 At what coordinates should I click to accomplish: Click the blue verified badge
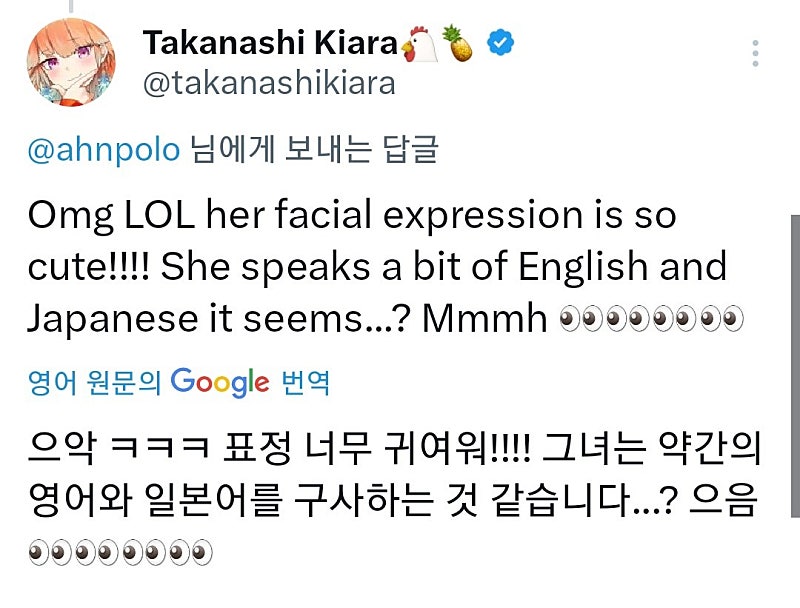(x=500, y=43)
